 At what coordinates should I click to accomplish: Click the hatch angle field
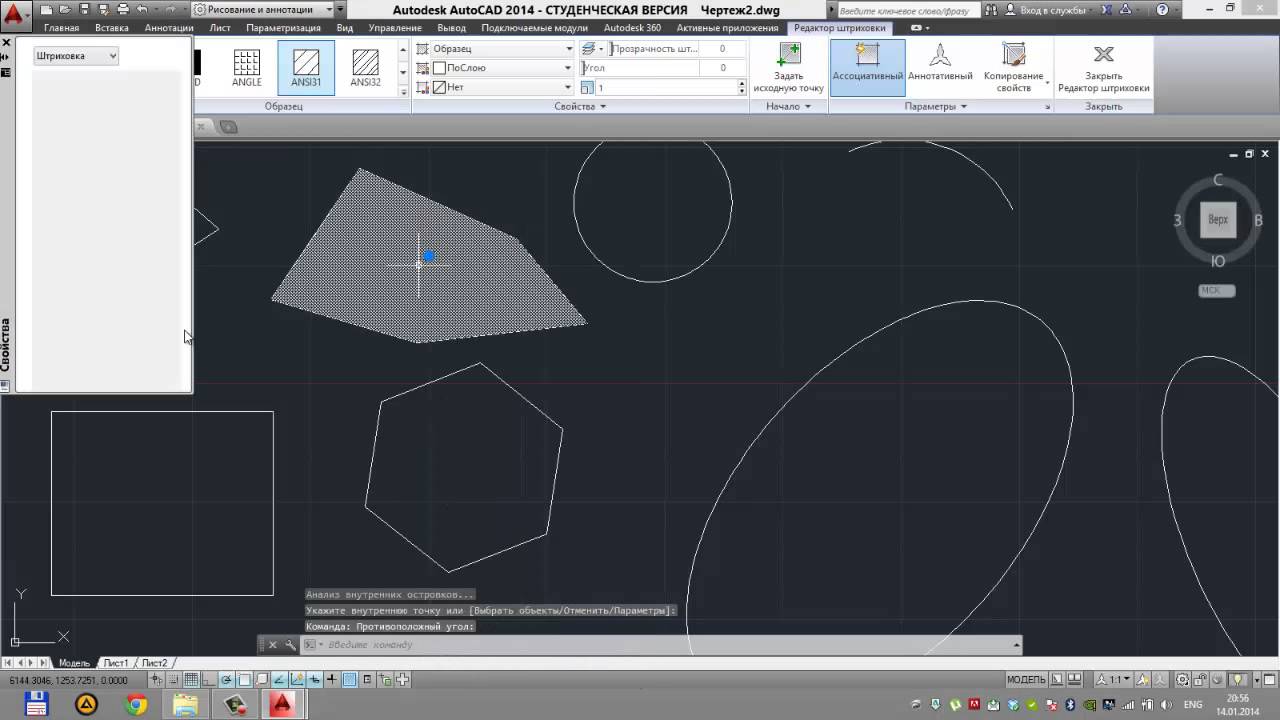click(x=664, y=68)
